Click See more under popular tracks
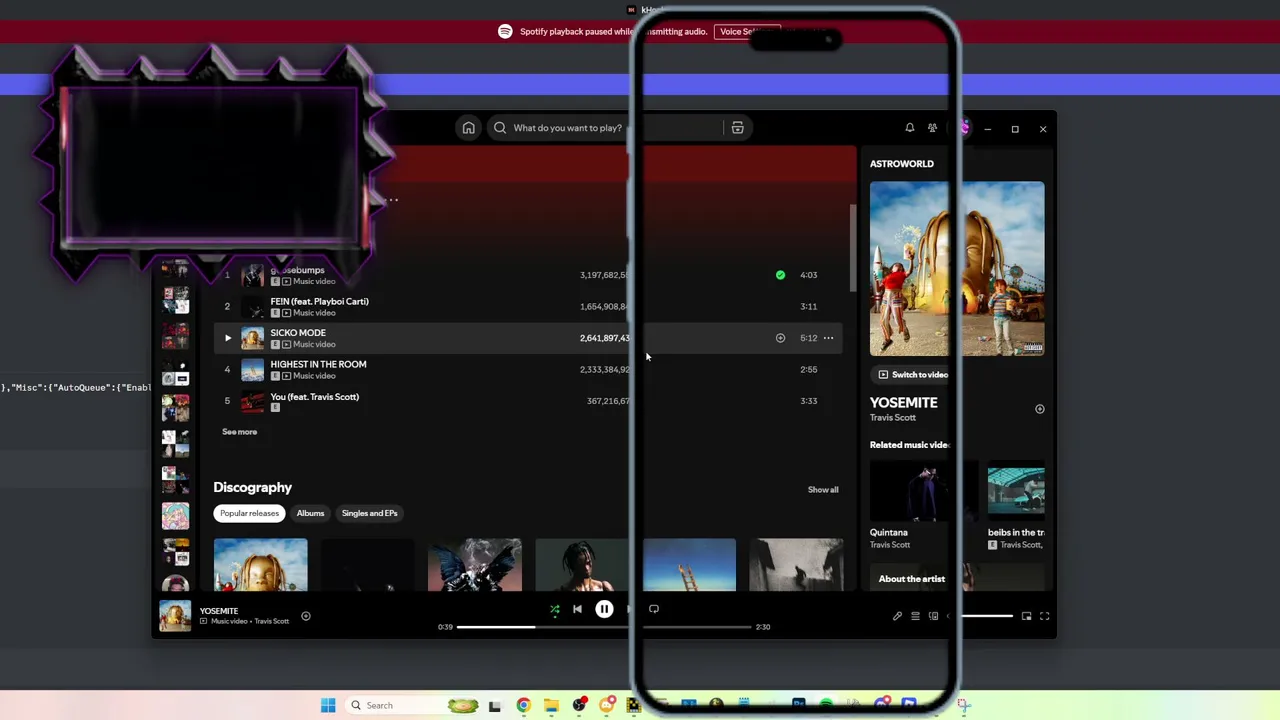Image resolution: width=1280 pixels, height=720 pixels. pos(239,432)
